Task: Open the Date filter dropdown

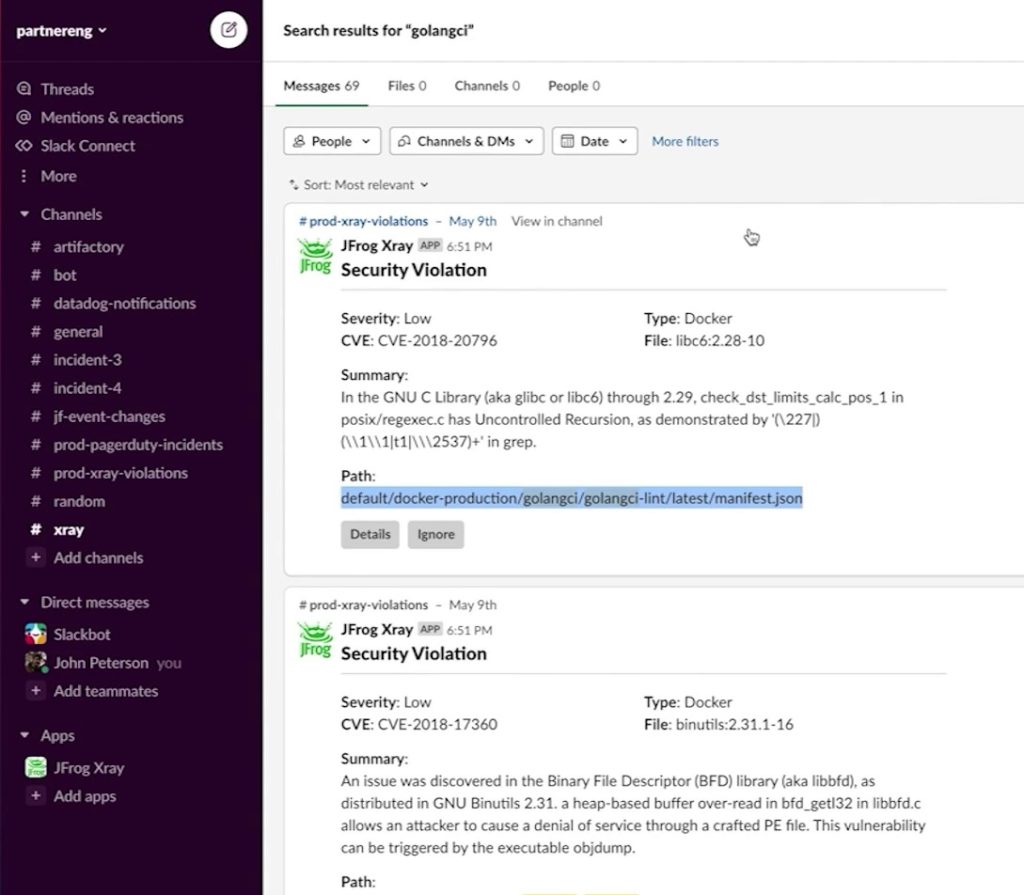Action: [x=595, y=141]
